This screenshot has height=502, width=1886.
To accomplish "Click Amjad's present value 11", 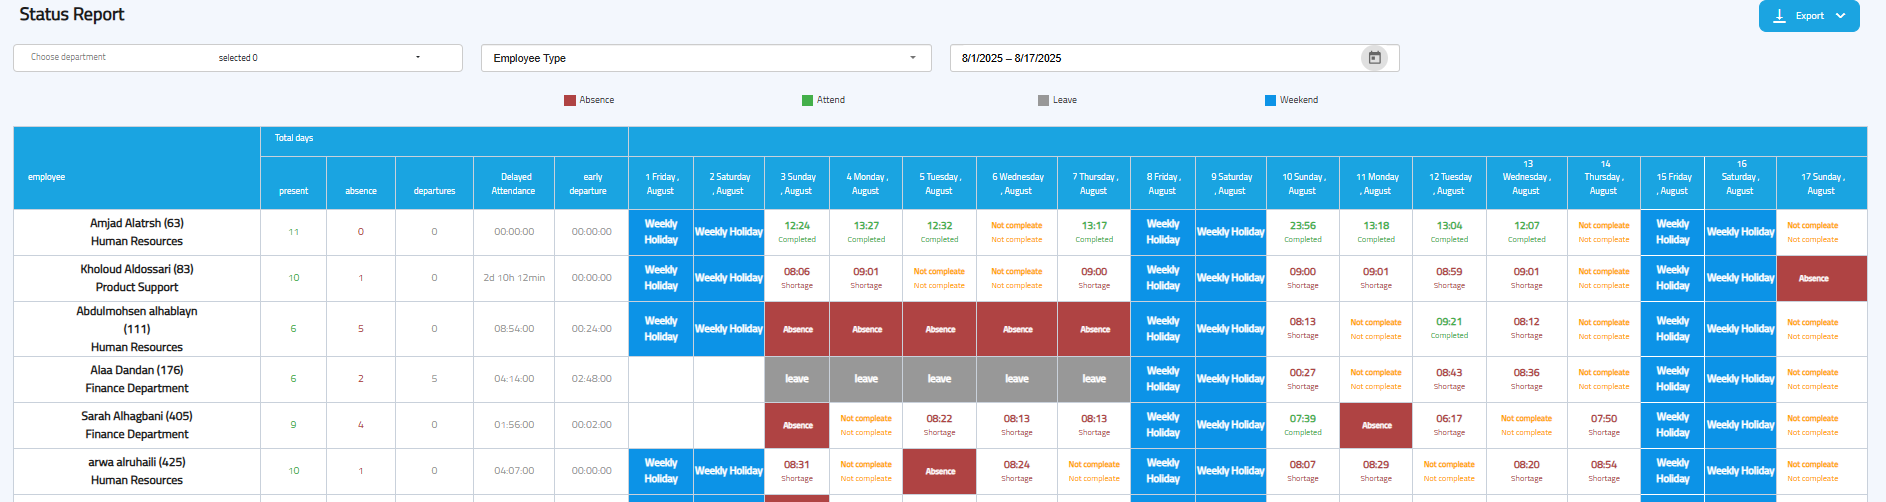I will point(294,232).
